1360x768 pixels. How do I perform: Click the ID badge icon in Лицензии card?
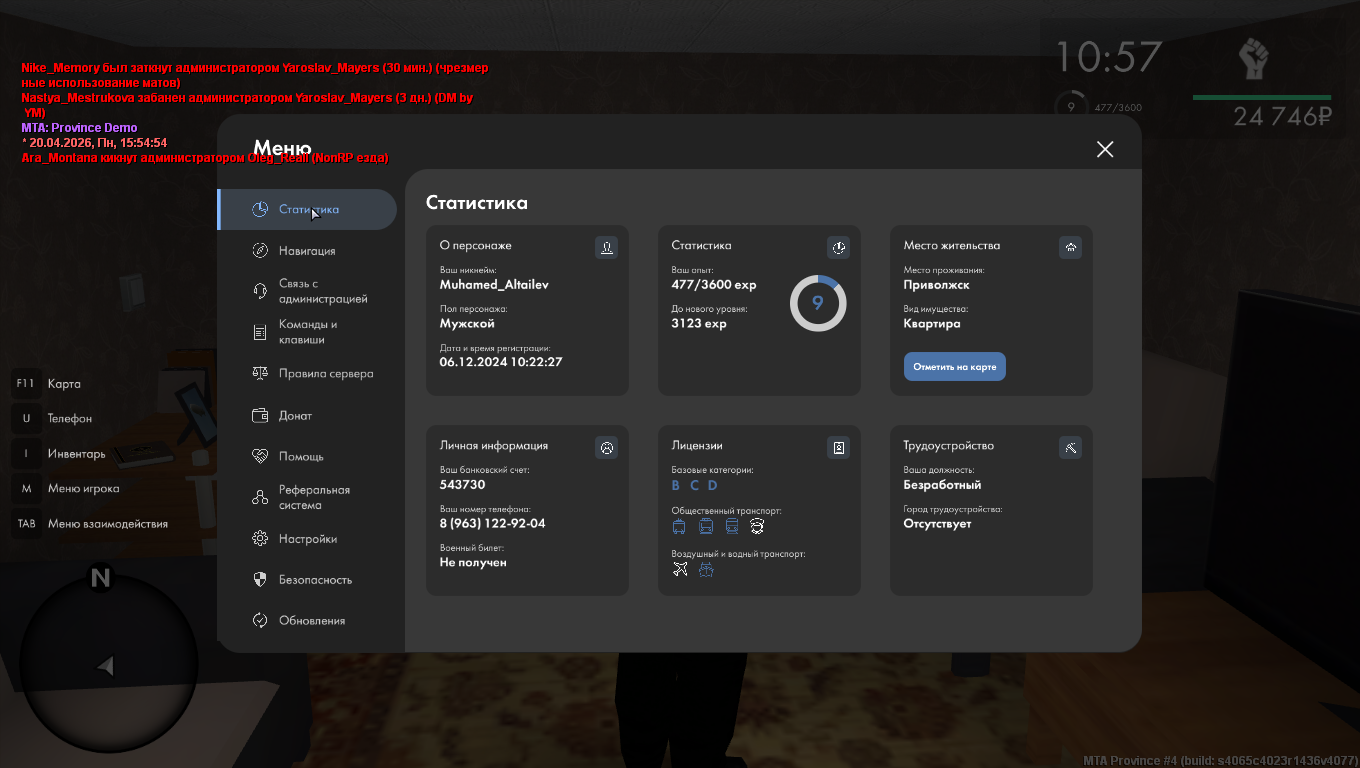(x=838, y=447)
